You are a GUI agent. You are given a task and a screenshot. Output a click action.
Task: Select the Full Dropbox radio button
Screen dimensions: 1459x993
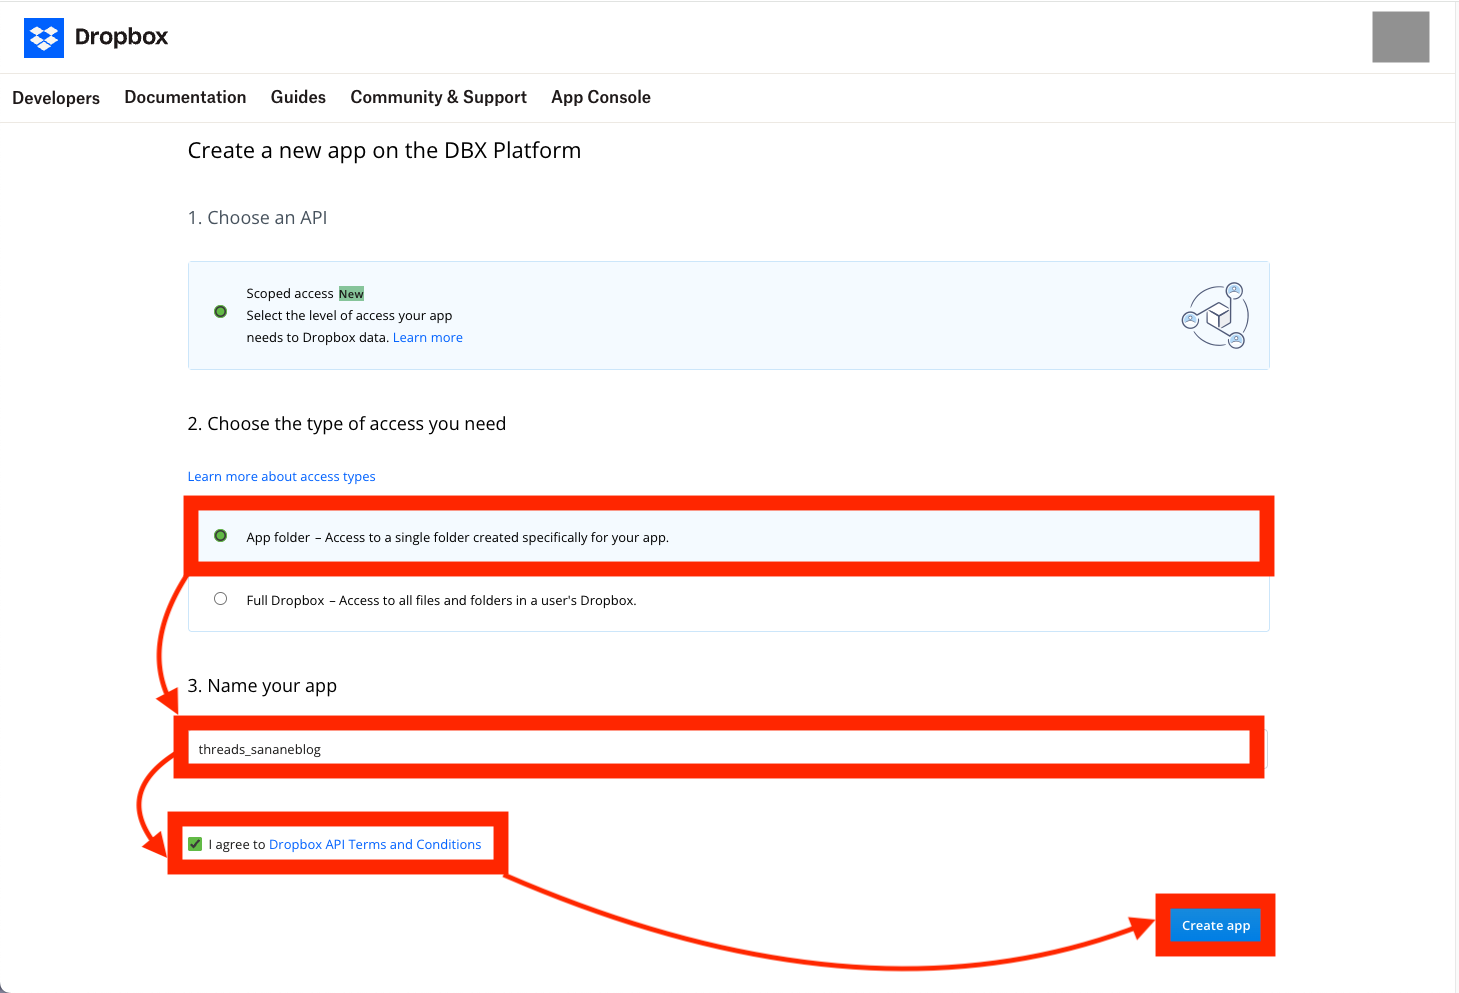pyautogui.click(x=221, y=599)
